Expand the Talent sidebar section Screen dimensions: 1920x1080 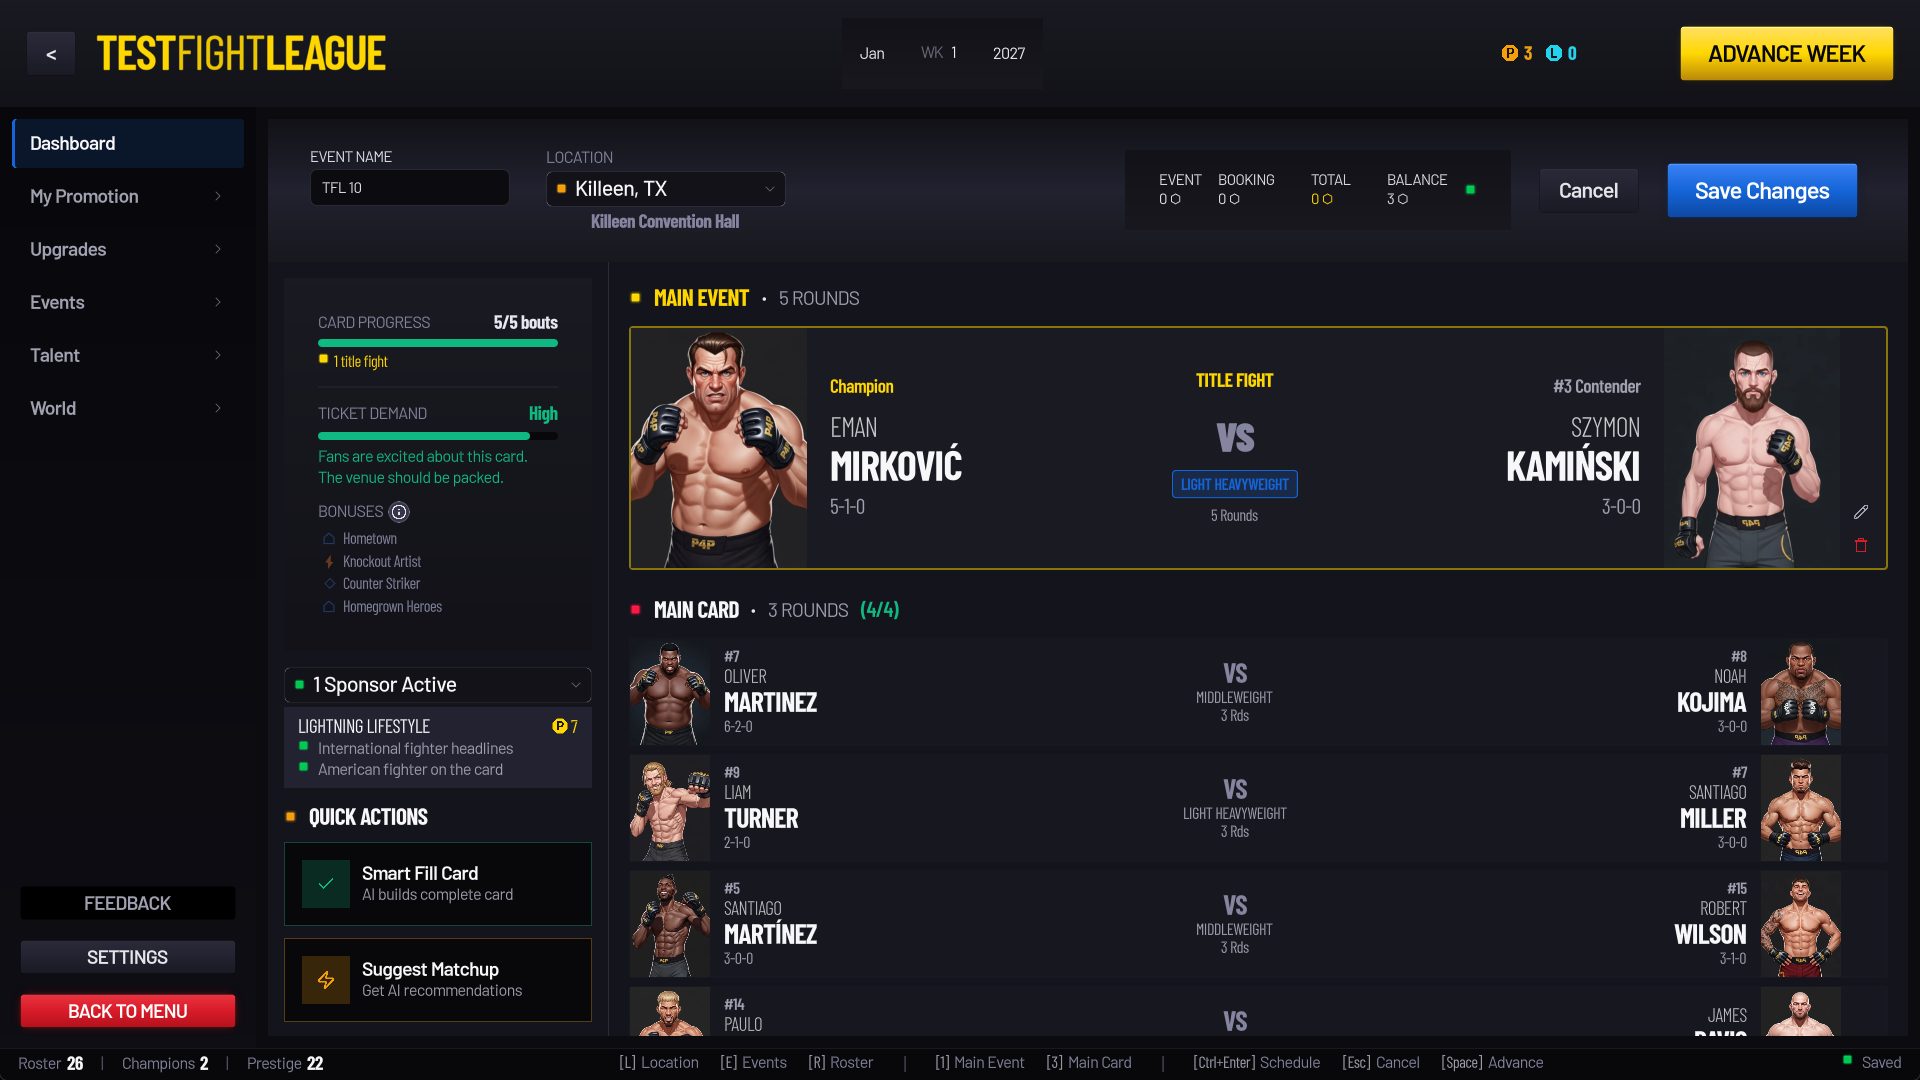pos(128,356)
